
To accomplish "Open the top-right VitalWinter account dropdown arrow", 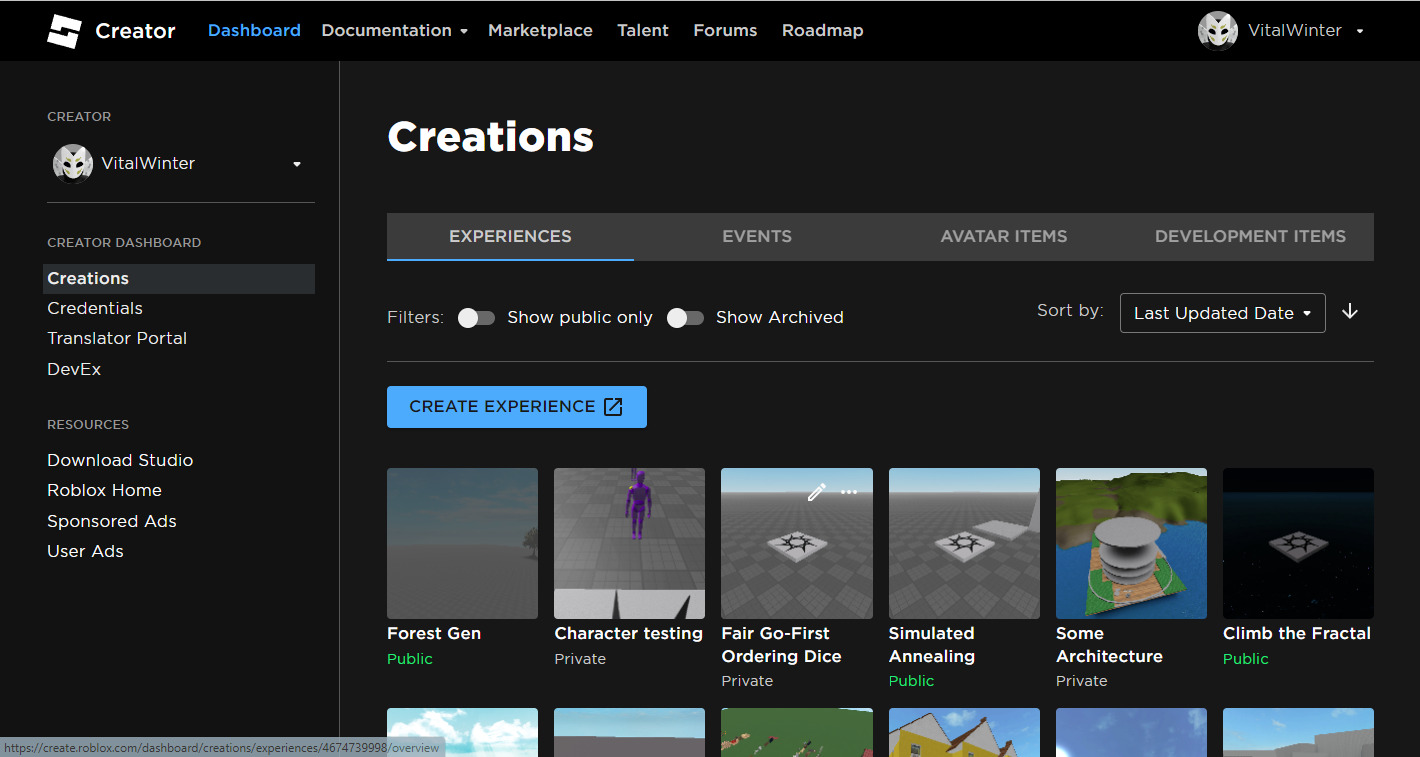I will pos(1360,31).
